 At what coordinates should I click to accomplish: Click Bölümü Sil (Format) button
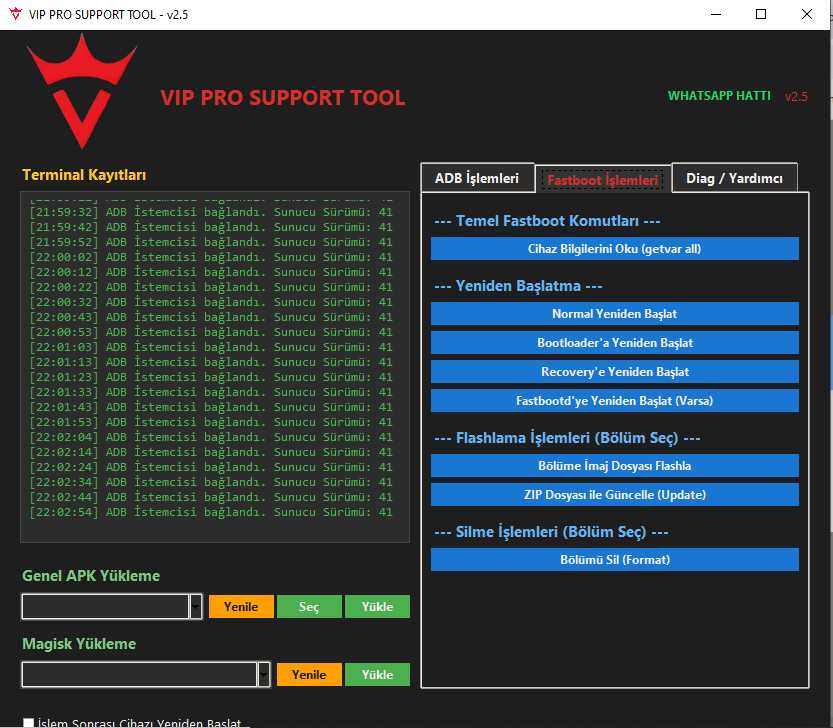615,560
